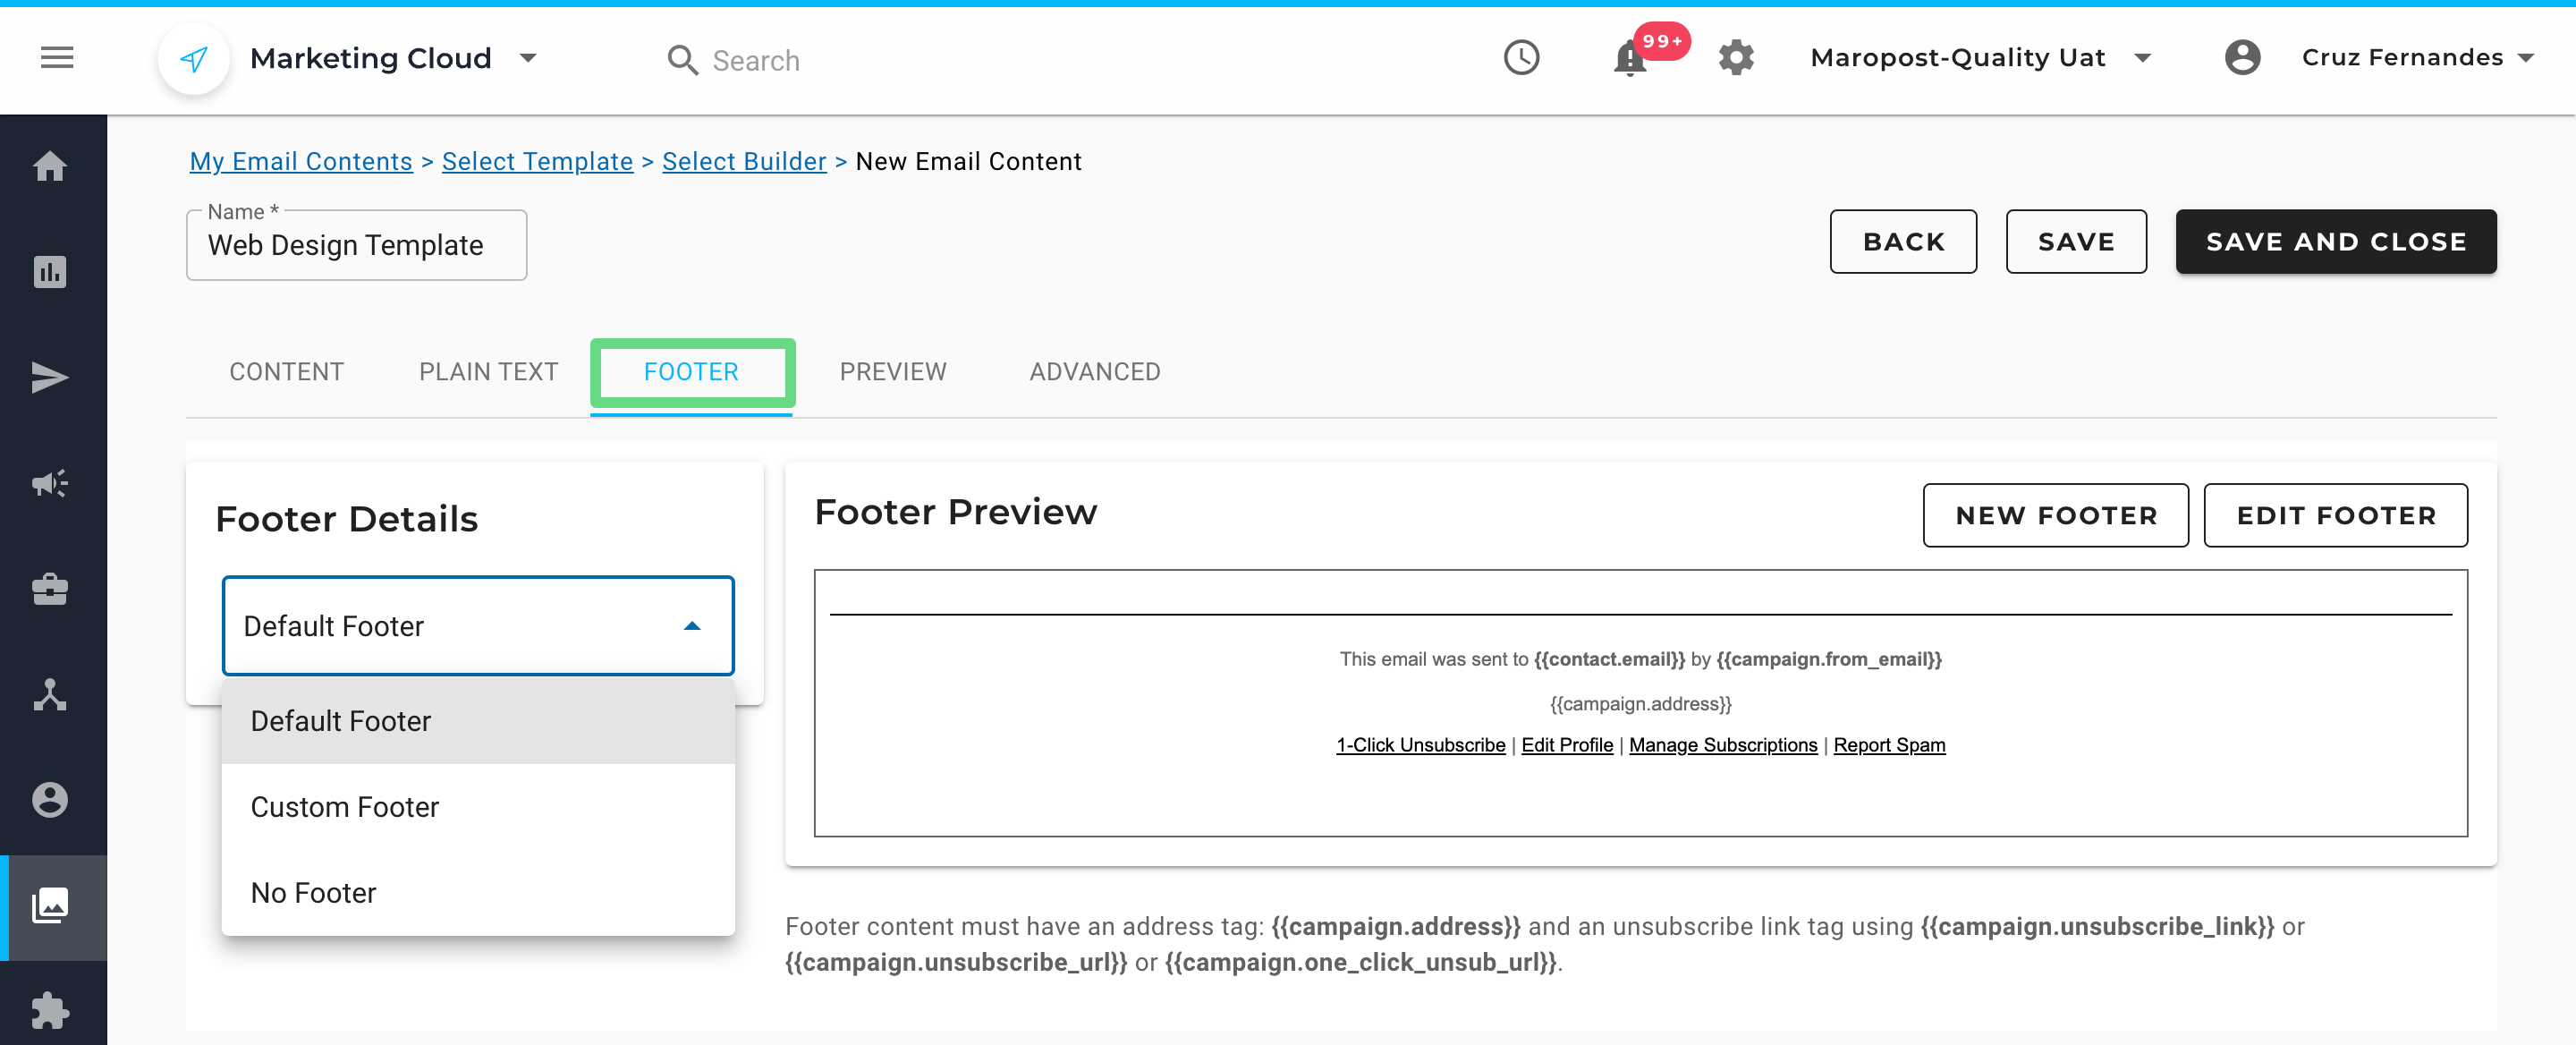Follow the My Email Contents breadcrumb link
This screenshot has height=1045, width=2576.
301,161
